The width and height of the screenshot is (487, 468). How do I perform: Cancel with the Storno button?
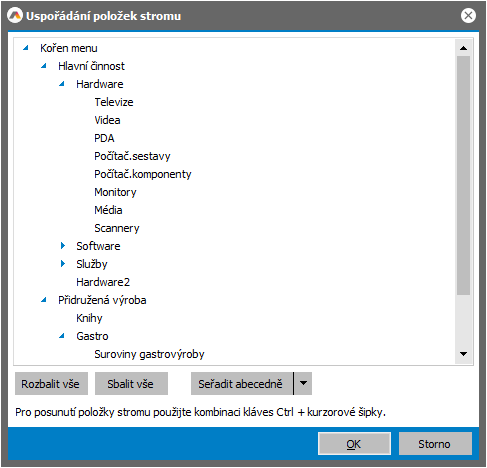pos(435,444)
